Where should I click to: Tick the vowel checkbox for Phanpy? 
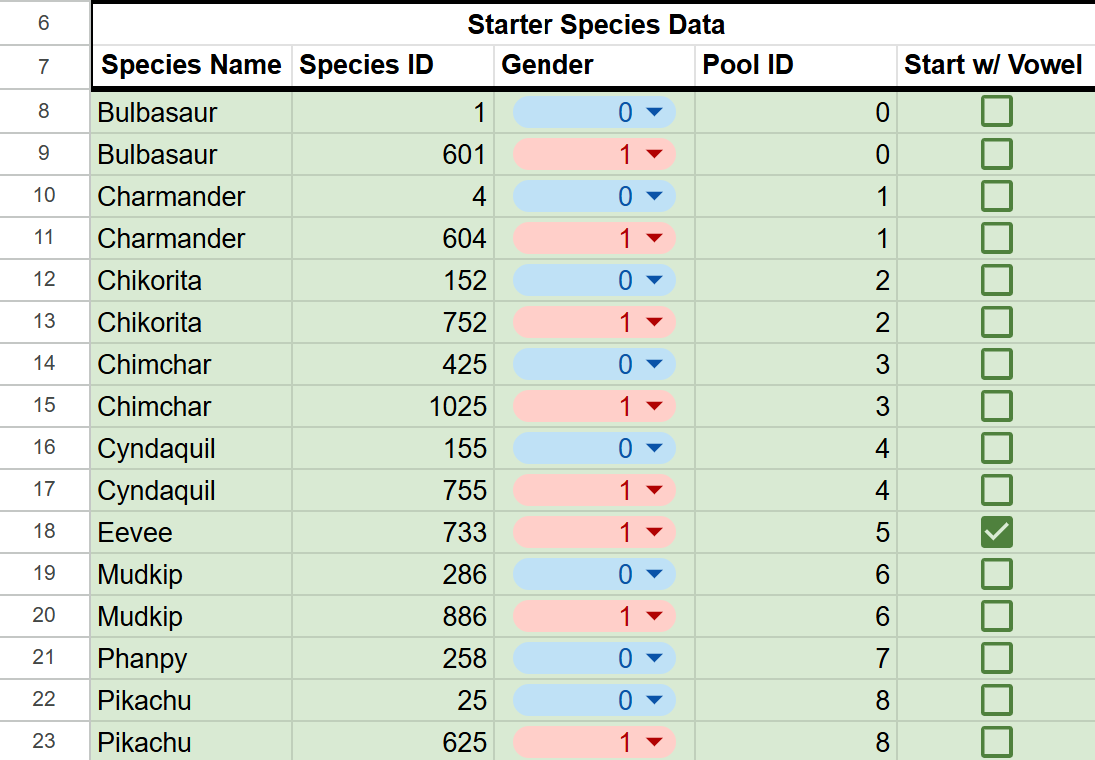pos(996,658)
